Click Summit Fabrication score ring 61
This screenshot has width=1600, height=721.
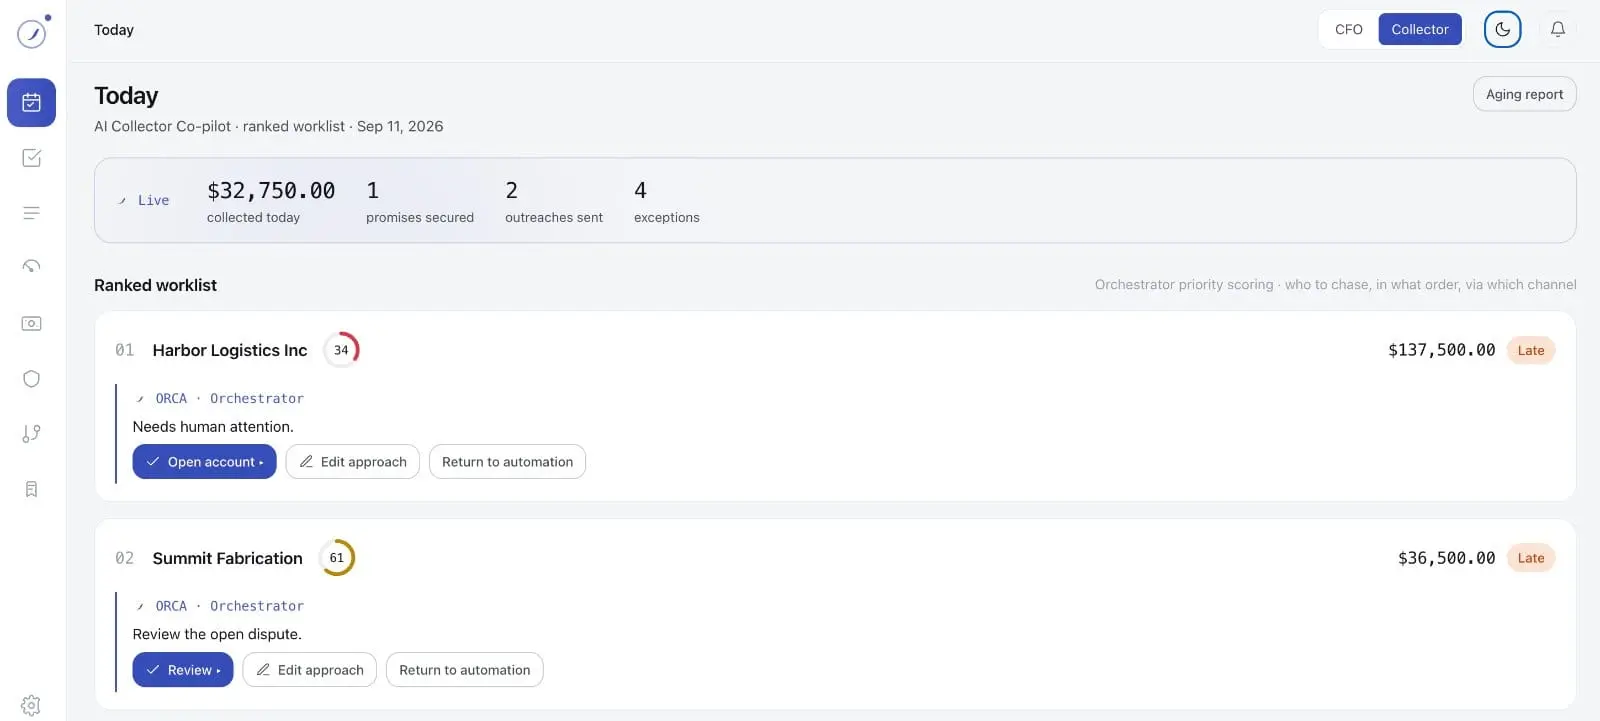point(337,558)
